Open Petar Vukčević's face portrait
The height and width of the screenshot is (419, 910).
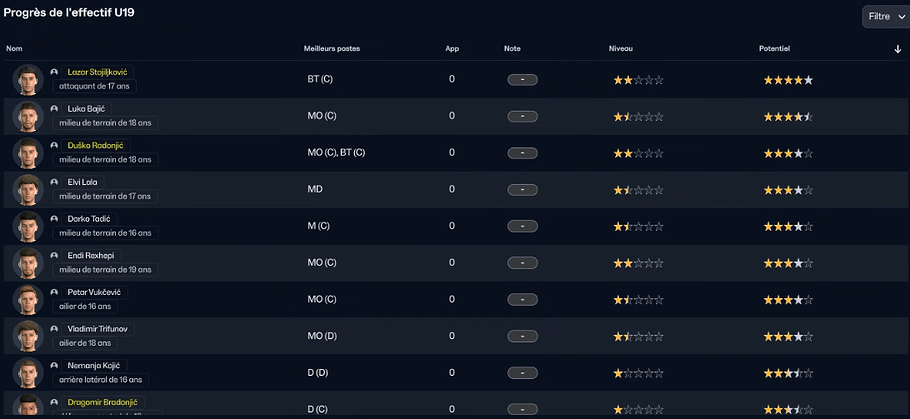click(x=28, y=299)
